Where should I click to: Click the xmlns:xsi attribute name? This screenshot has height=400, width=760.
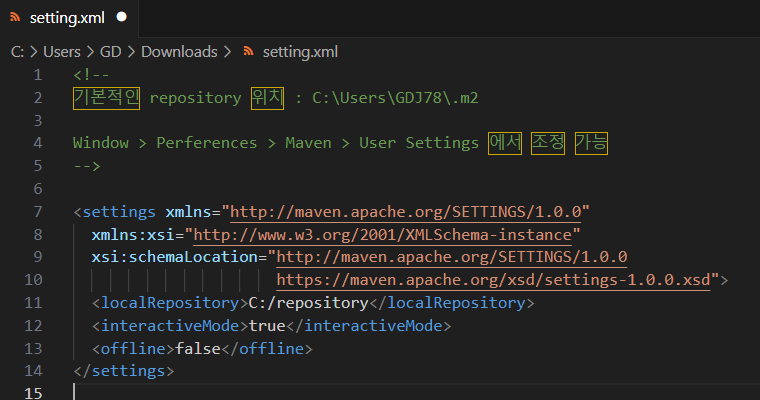point(133,235)
